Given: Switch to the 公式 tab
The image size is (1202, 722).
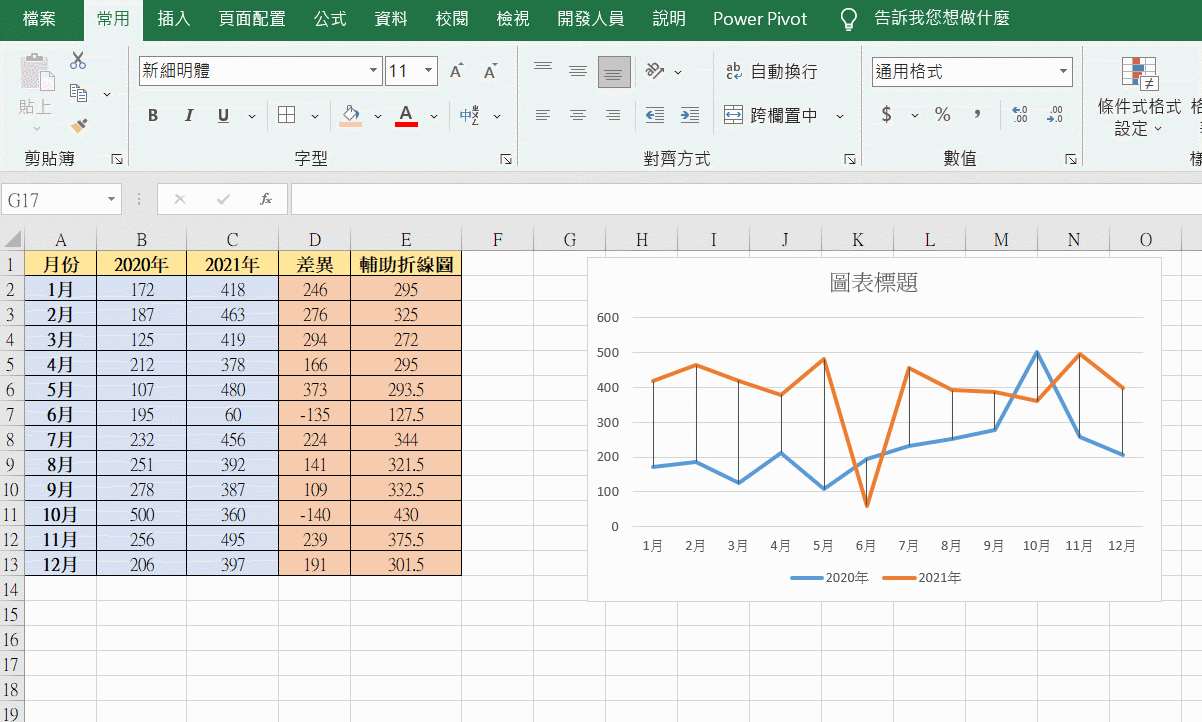Looking at the screenshot, I should (330, 18).
